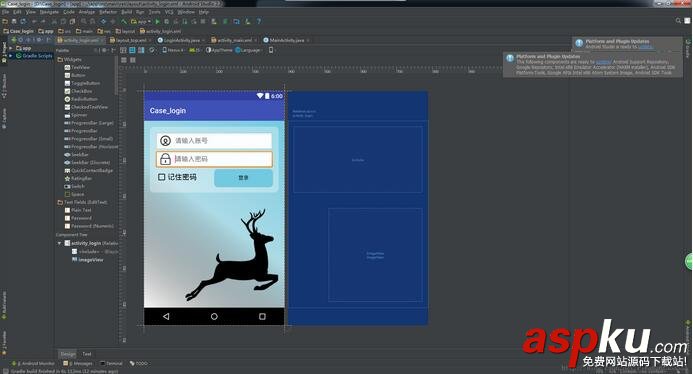The image size is (693, 374).
Task: Select SeekBar widget in the palette
Action: click(x=77, y=155)
